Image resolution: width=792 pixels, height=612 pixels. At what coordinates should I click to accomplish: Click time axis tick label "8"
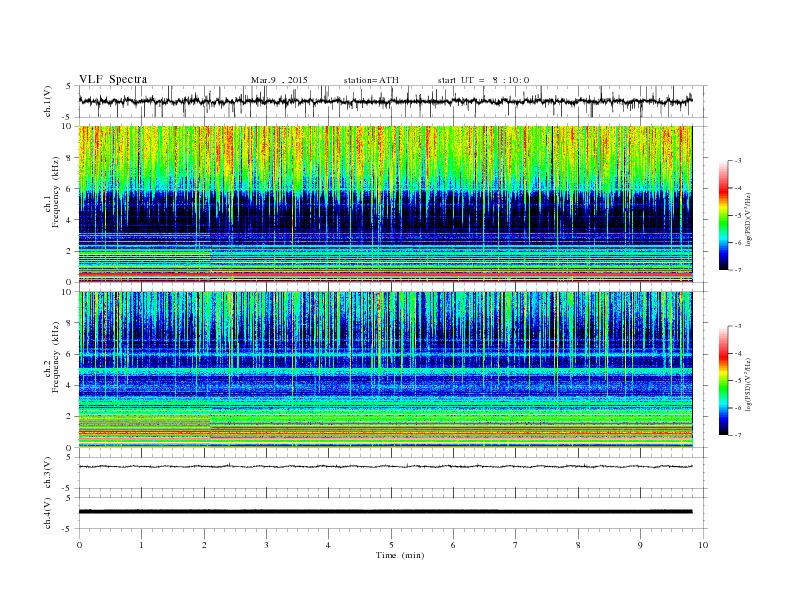578,545
